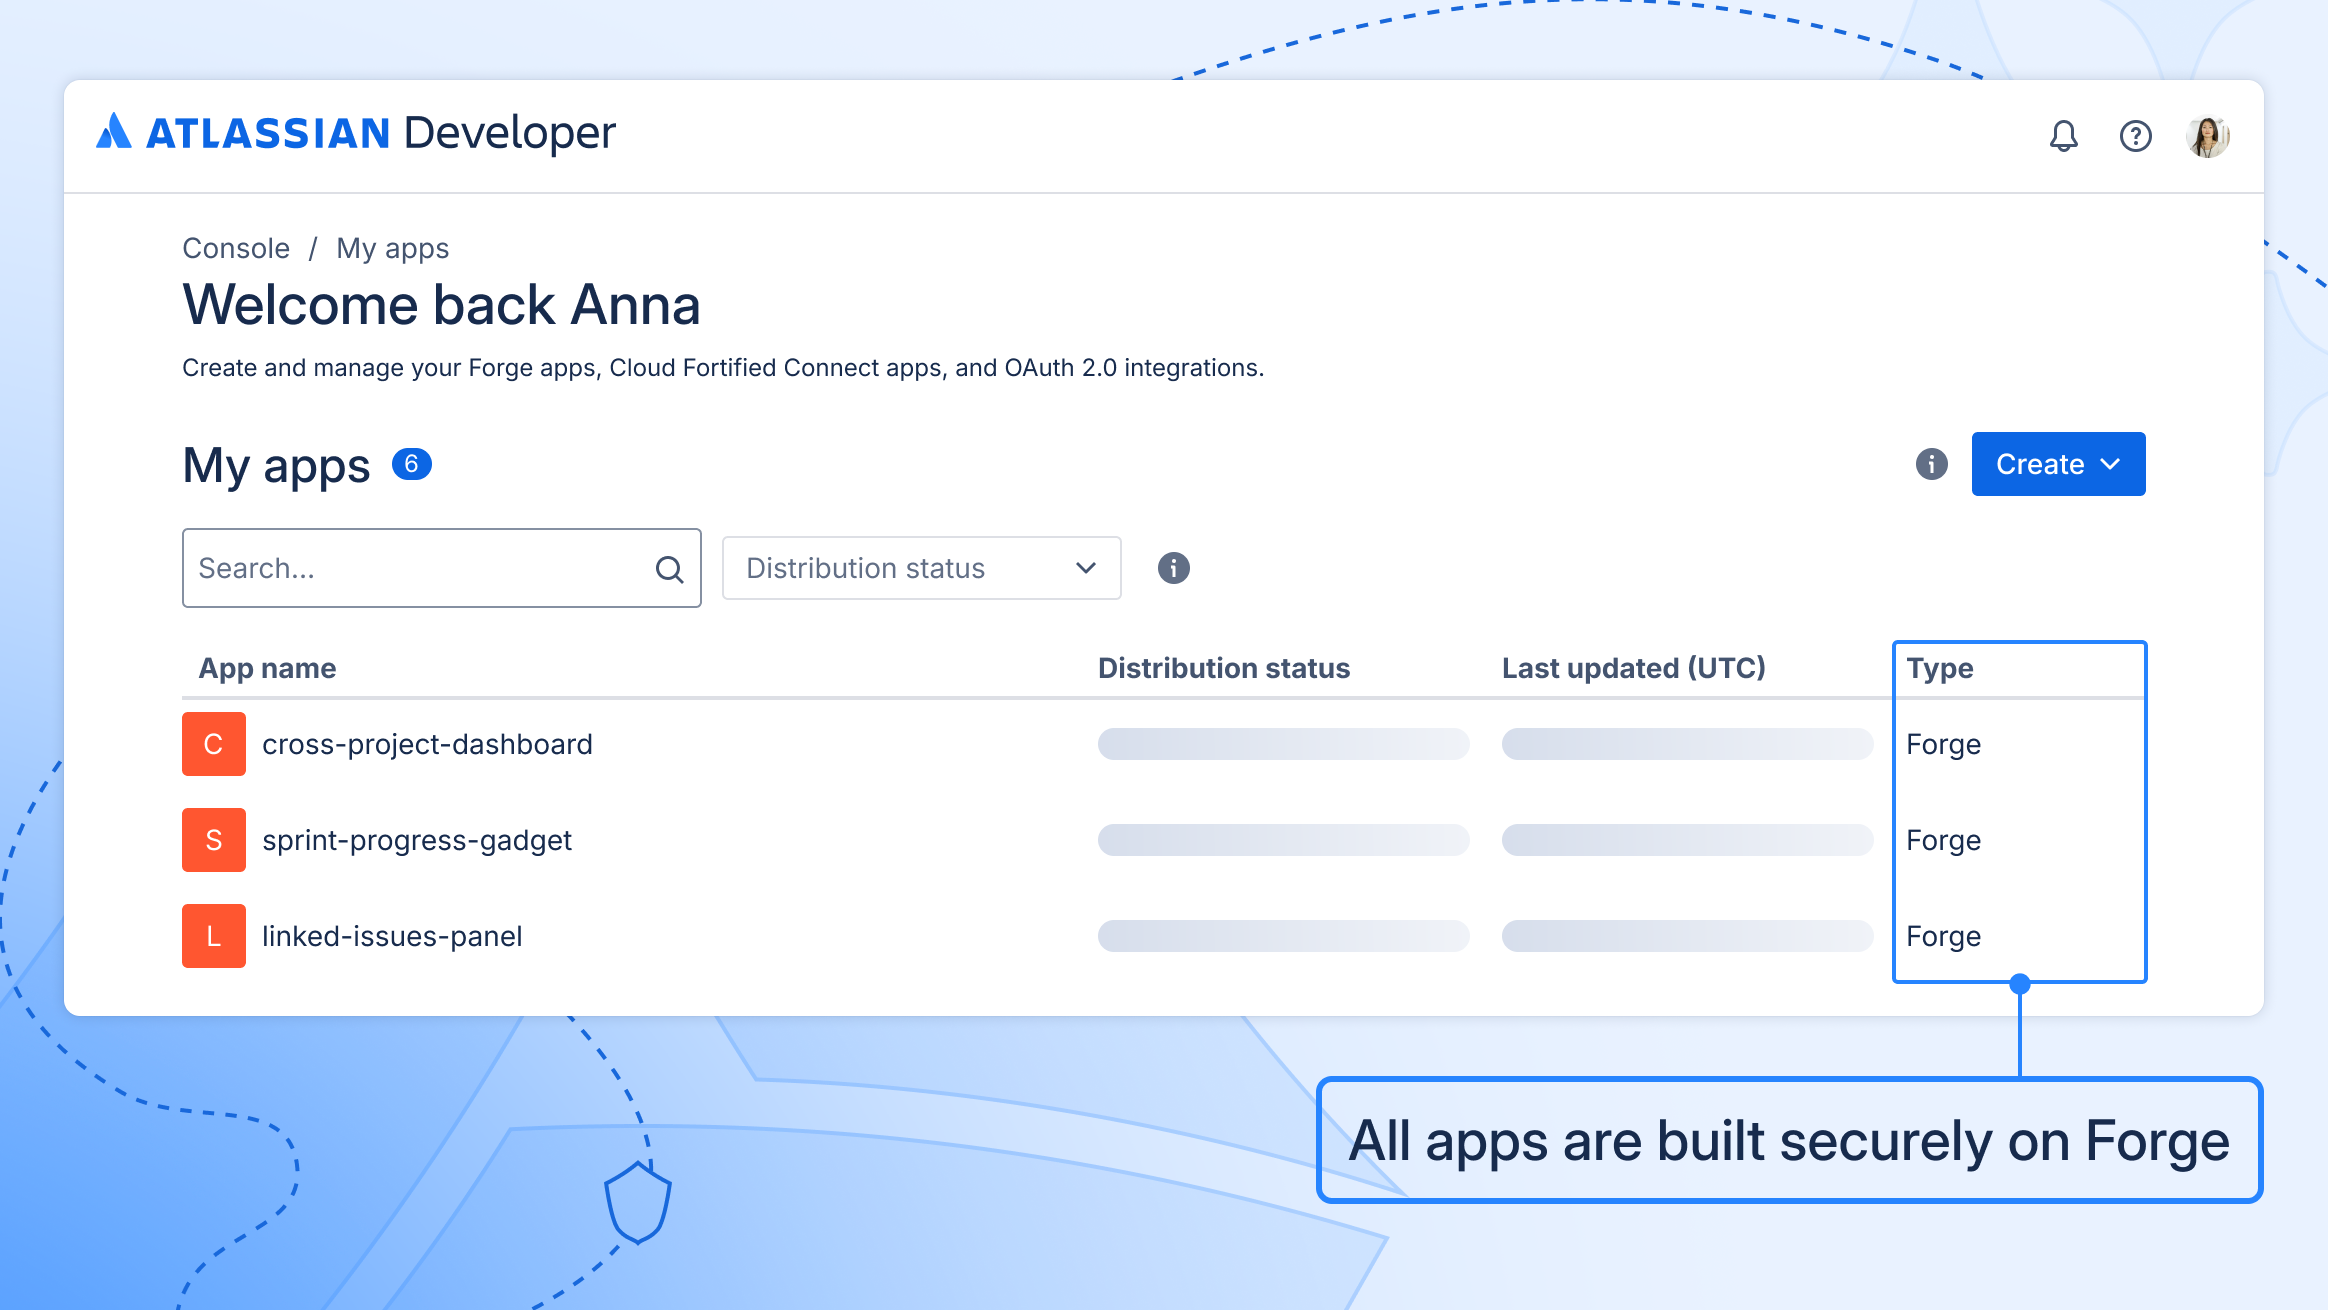Open the Distribution status filter dropdown

(x=920, y=568)
